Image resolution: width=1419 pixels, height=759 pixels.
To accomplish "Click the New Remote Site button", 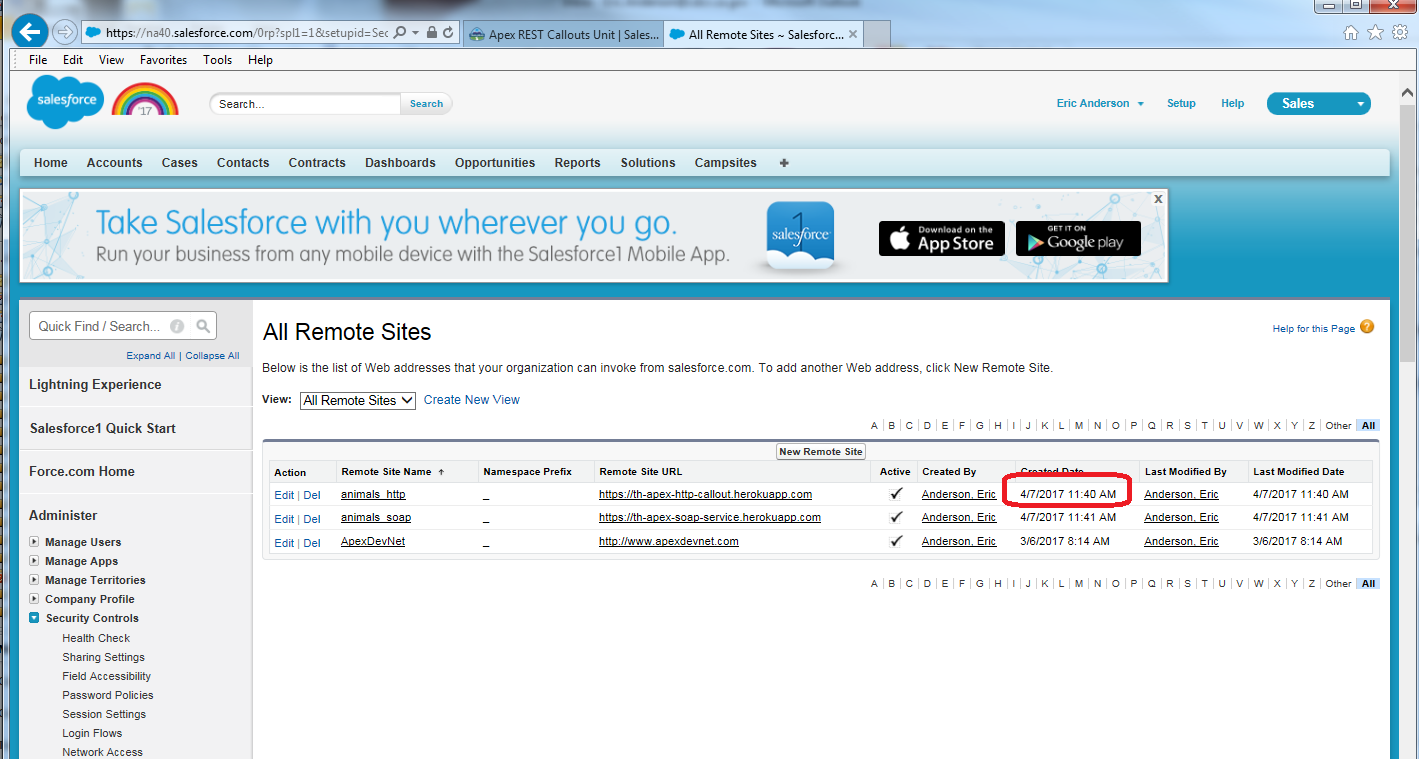I will pyautogui.click(x=821, y=452).
